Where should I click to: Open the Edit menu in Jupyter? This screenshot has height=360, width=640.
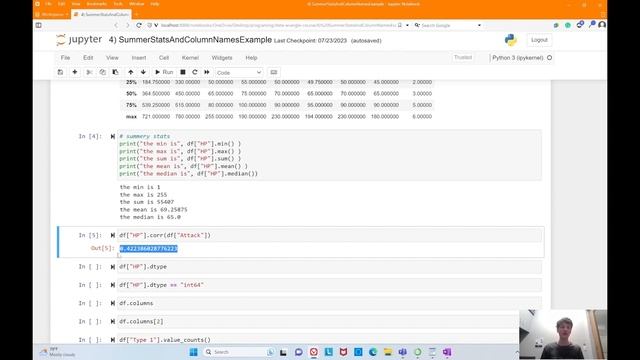coord(88,58)
